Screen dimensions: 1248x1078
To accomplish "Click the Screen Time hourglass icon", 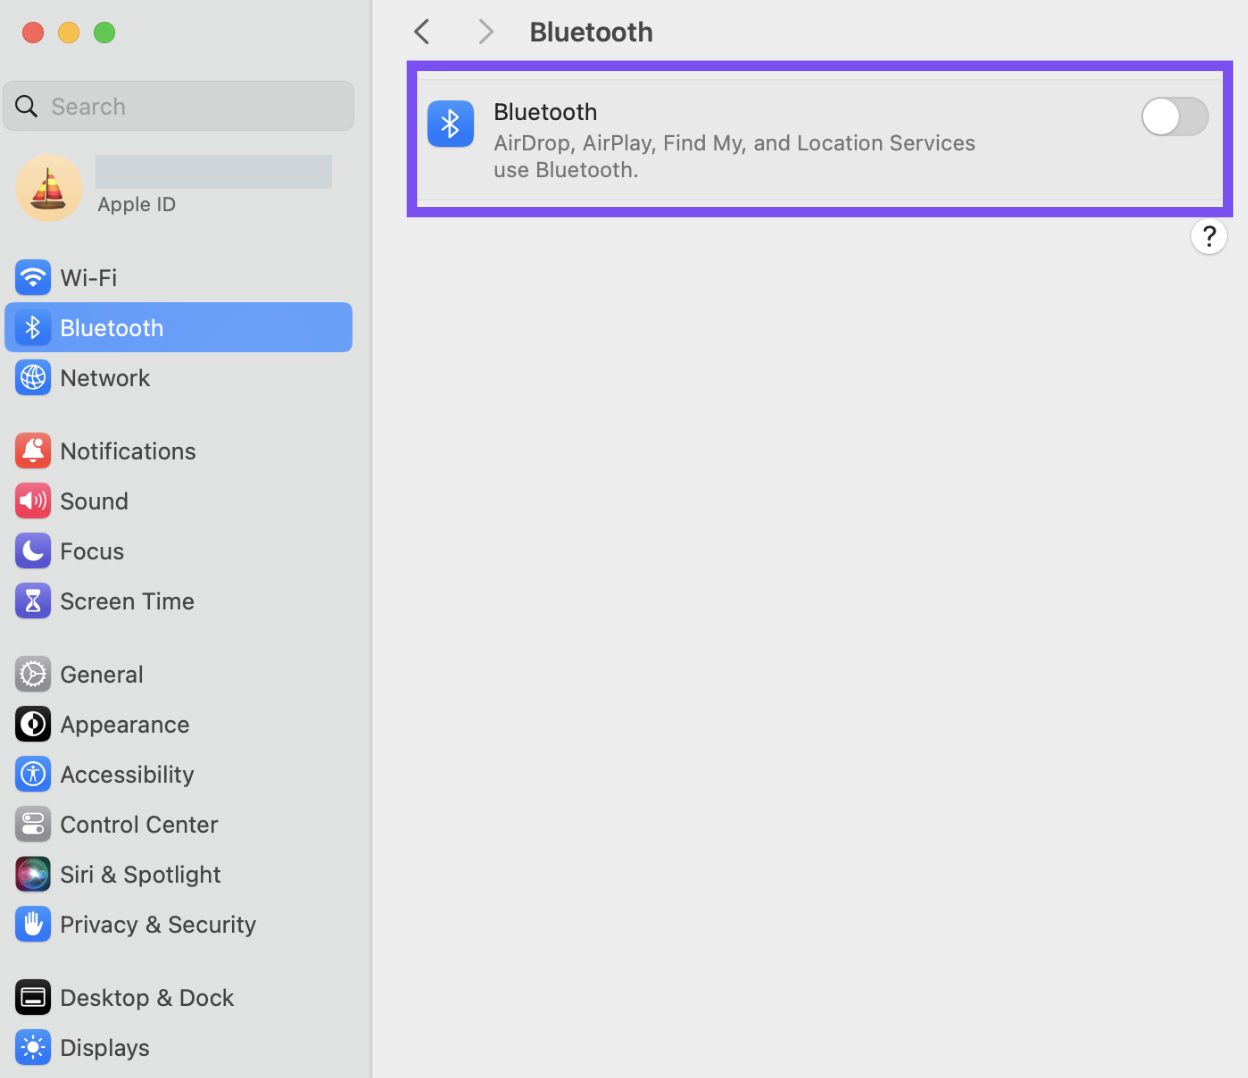I will coord(33,601).
